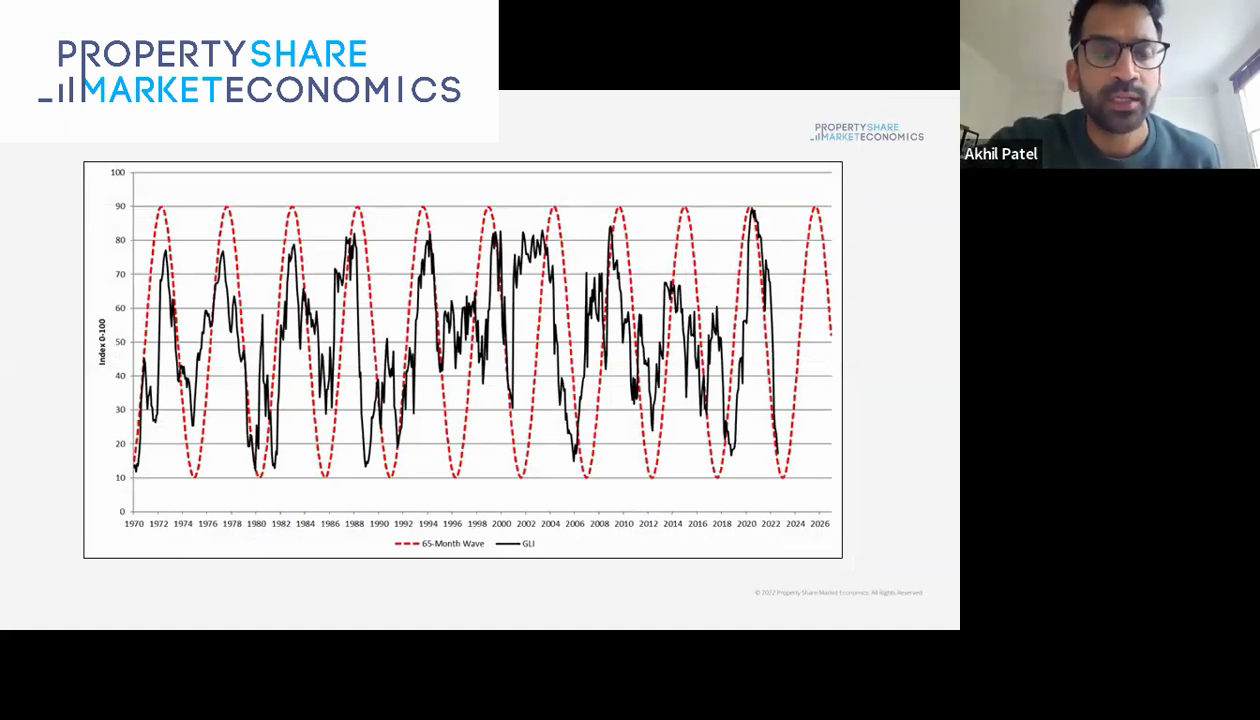Click the red dashed 65-Month Wave legend swatch
Viewport: 1260px width, 720px height.
406,544
